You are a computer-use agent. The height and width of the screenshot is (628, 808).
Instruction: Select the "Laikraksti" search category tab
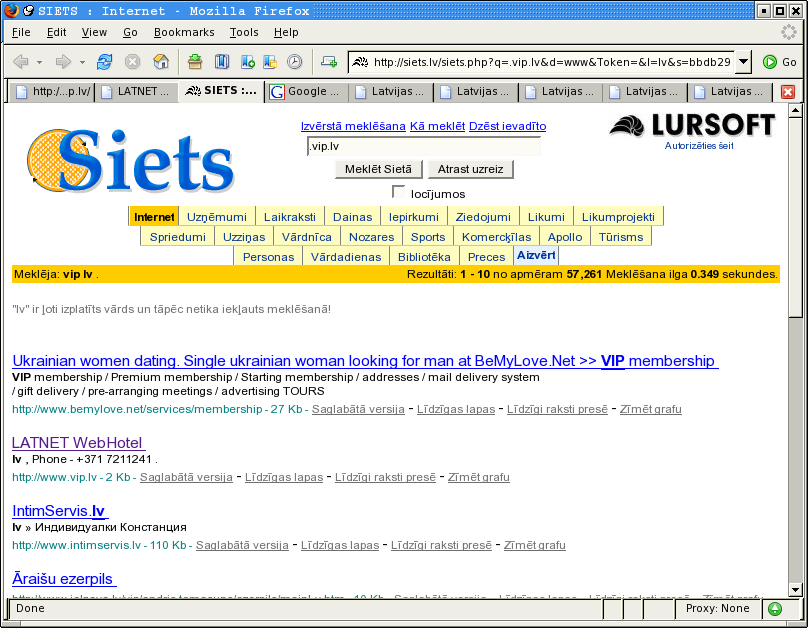pyautogui.click(x=291, y=217)
